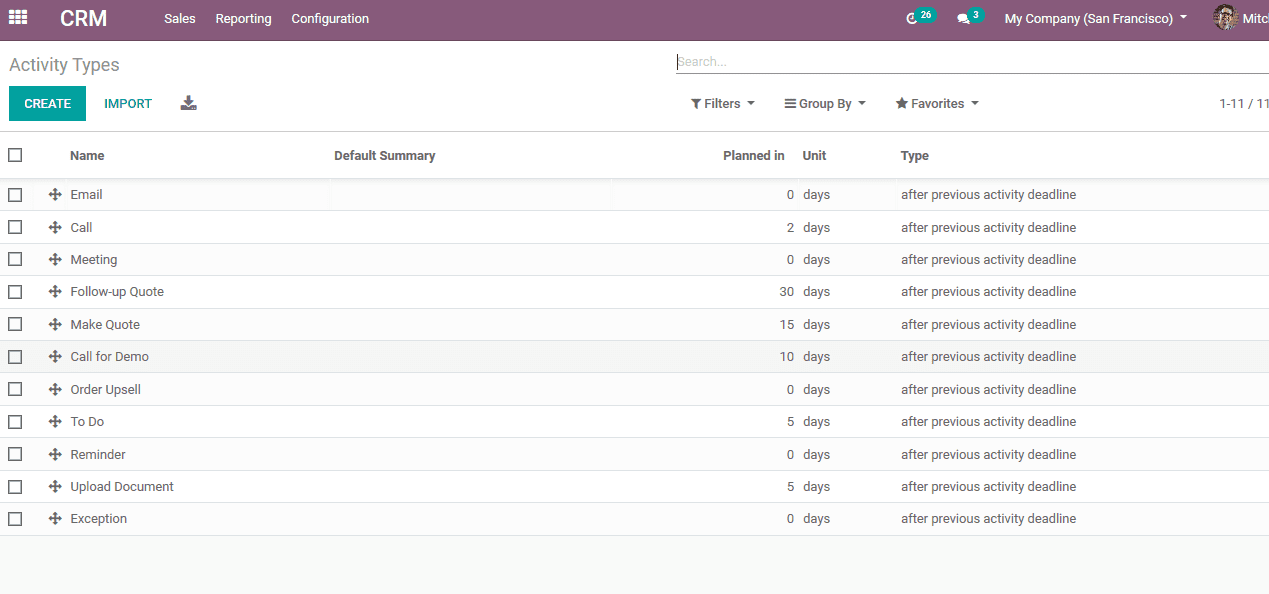The width and height of the screenshot is (1269, 594).
Task: Expand the Group By dropdown
Action: coord(825,104)
